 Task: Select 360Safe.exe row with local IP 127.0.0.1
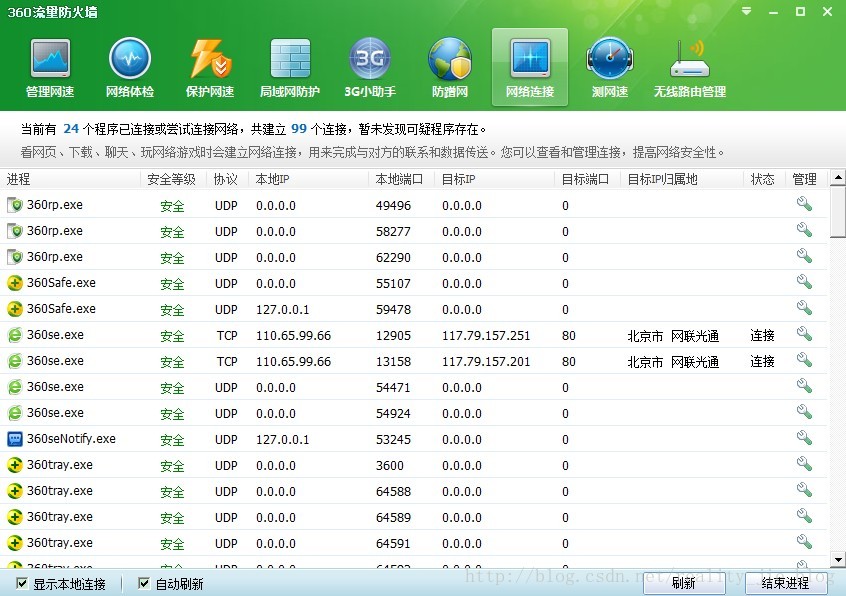pyautogui.click(x=413, y=309)
